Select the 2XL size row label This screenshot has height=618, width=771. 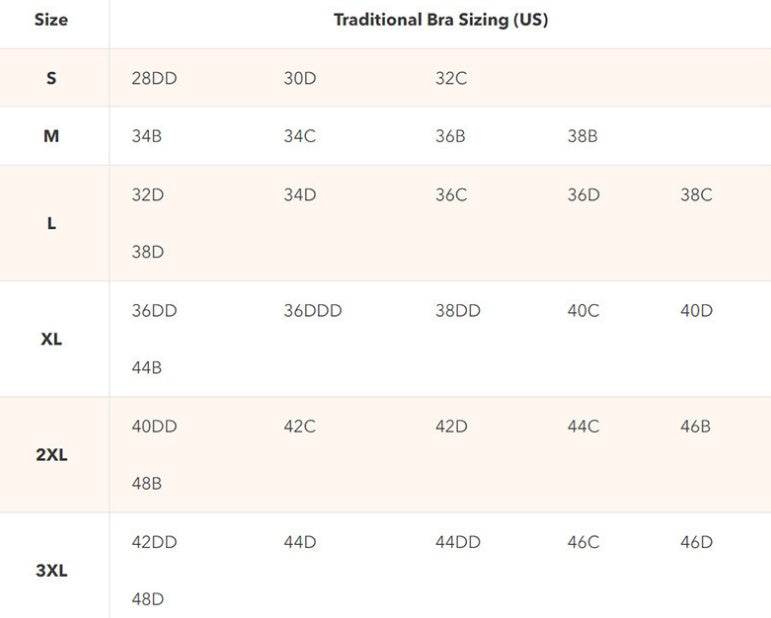point(51,455)
